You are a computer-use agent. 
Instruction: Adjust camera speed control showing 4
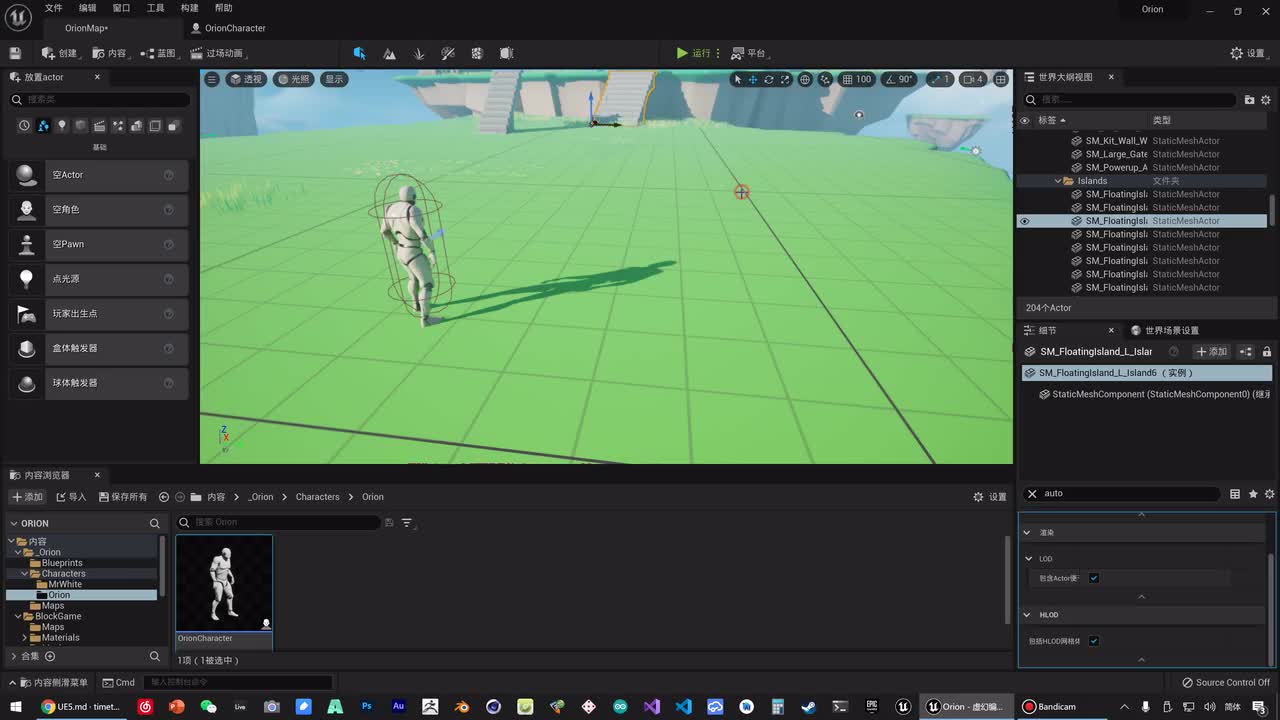973,79
